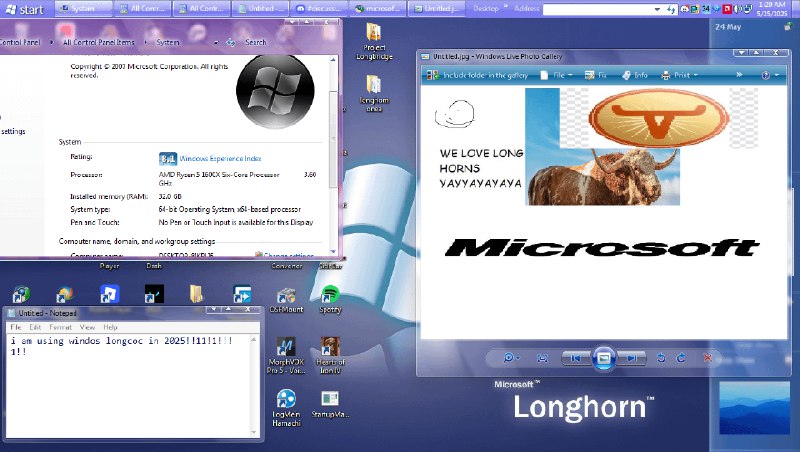Open the Help dropdown in Photo Gallery
Viewport: 800px width, 452px height.
tap(770, 76)
